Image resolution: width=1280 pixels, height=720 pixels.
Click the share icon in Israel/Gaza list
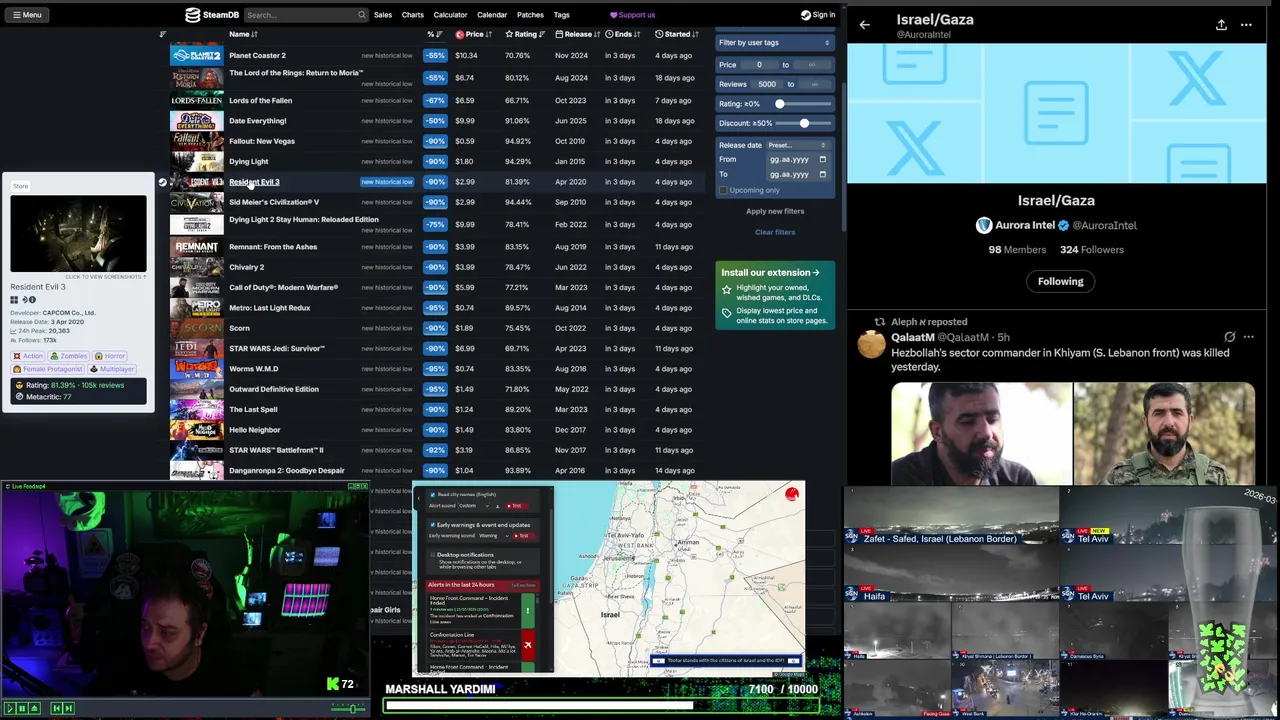coord(1221,25)
